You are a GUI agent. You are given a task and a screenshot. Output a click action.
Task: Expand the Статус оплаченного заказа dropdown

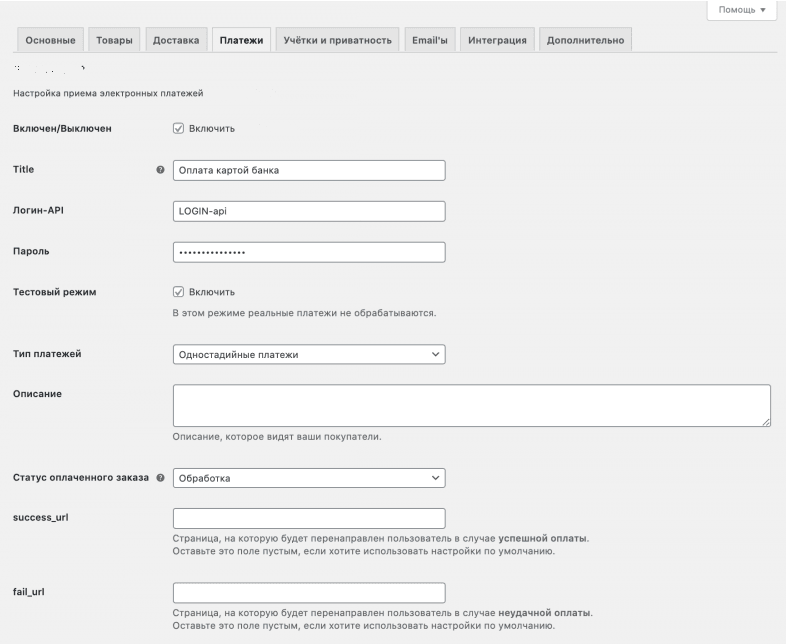click(x=309, y=478)
